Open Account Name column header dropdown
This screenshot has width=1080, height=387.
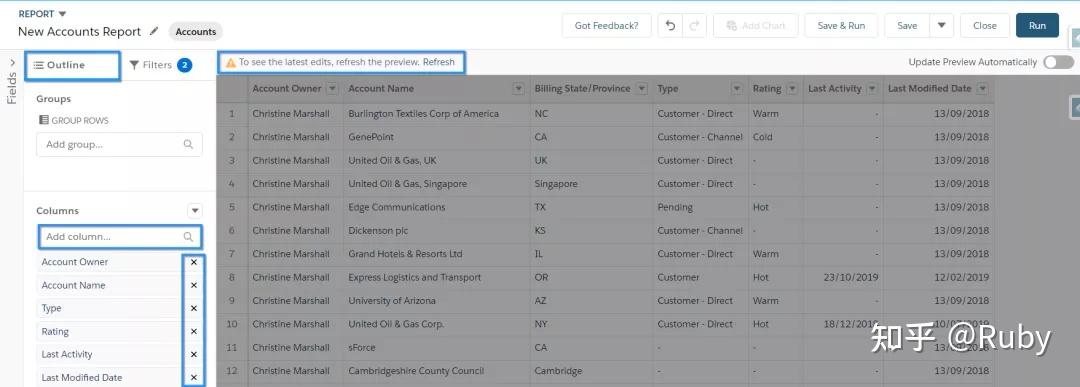tap(519, 88)
